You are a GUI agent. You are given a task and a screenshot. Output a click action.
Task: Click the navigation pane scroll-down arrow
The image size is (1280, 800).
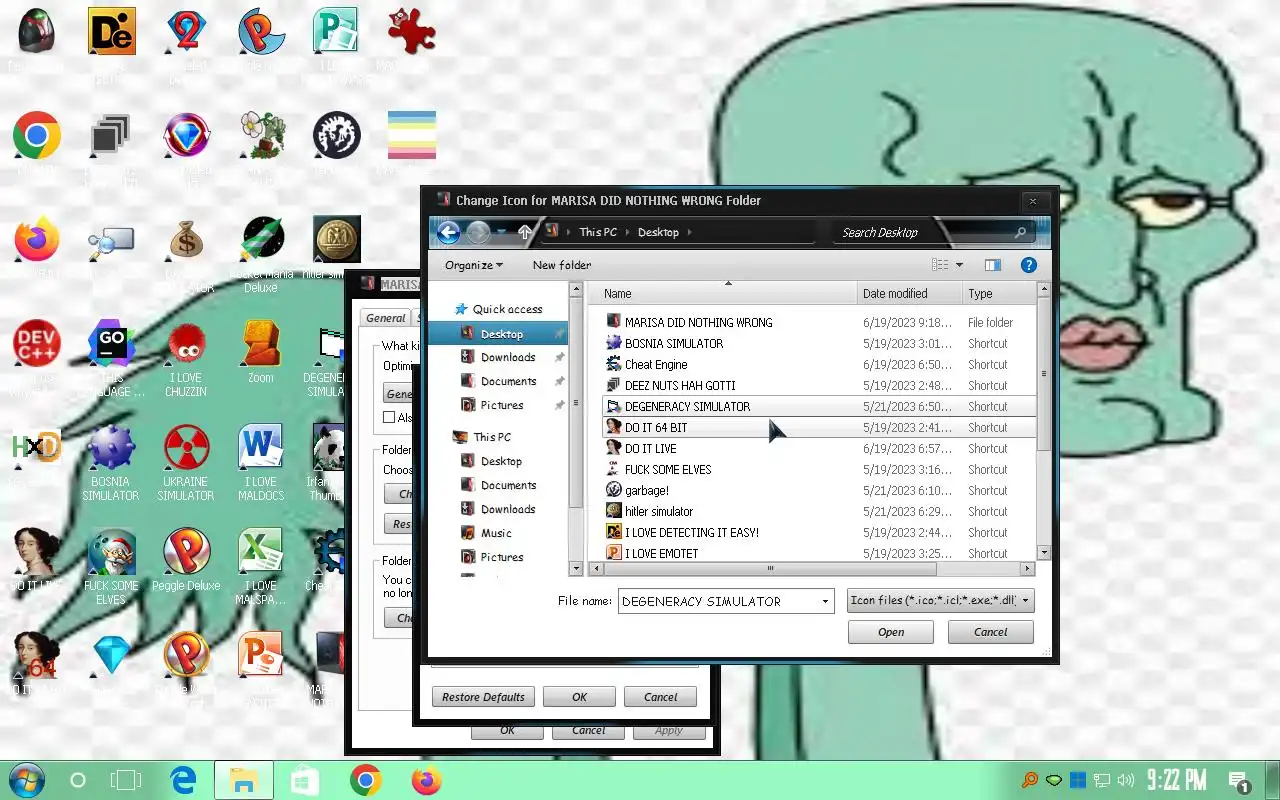click(575, 568)
